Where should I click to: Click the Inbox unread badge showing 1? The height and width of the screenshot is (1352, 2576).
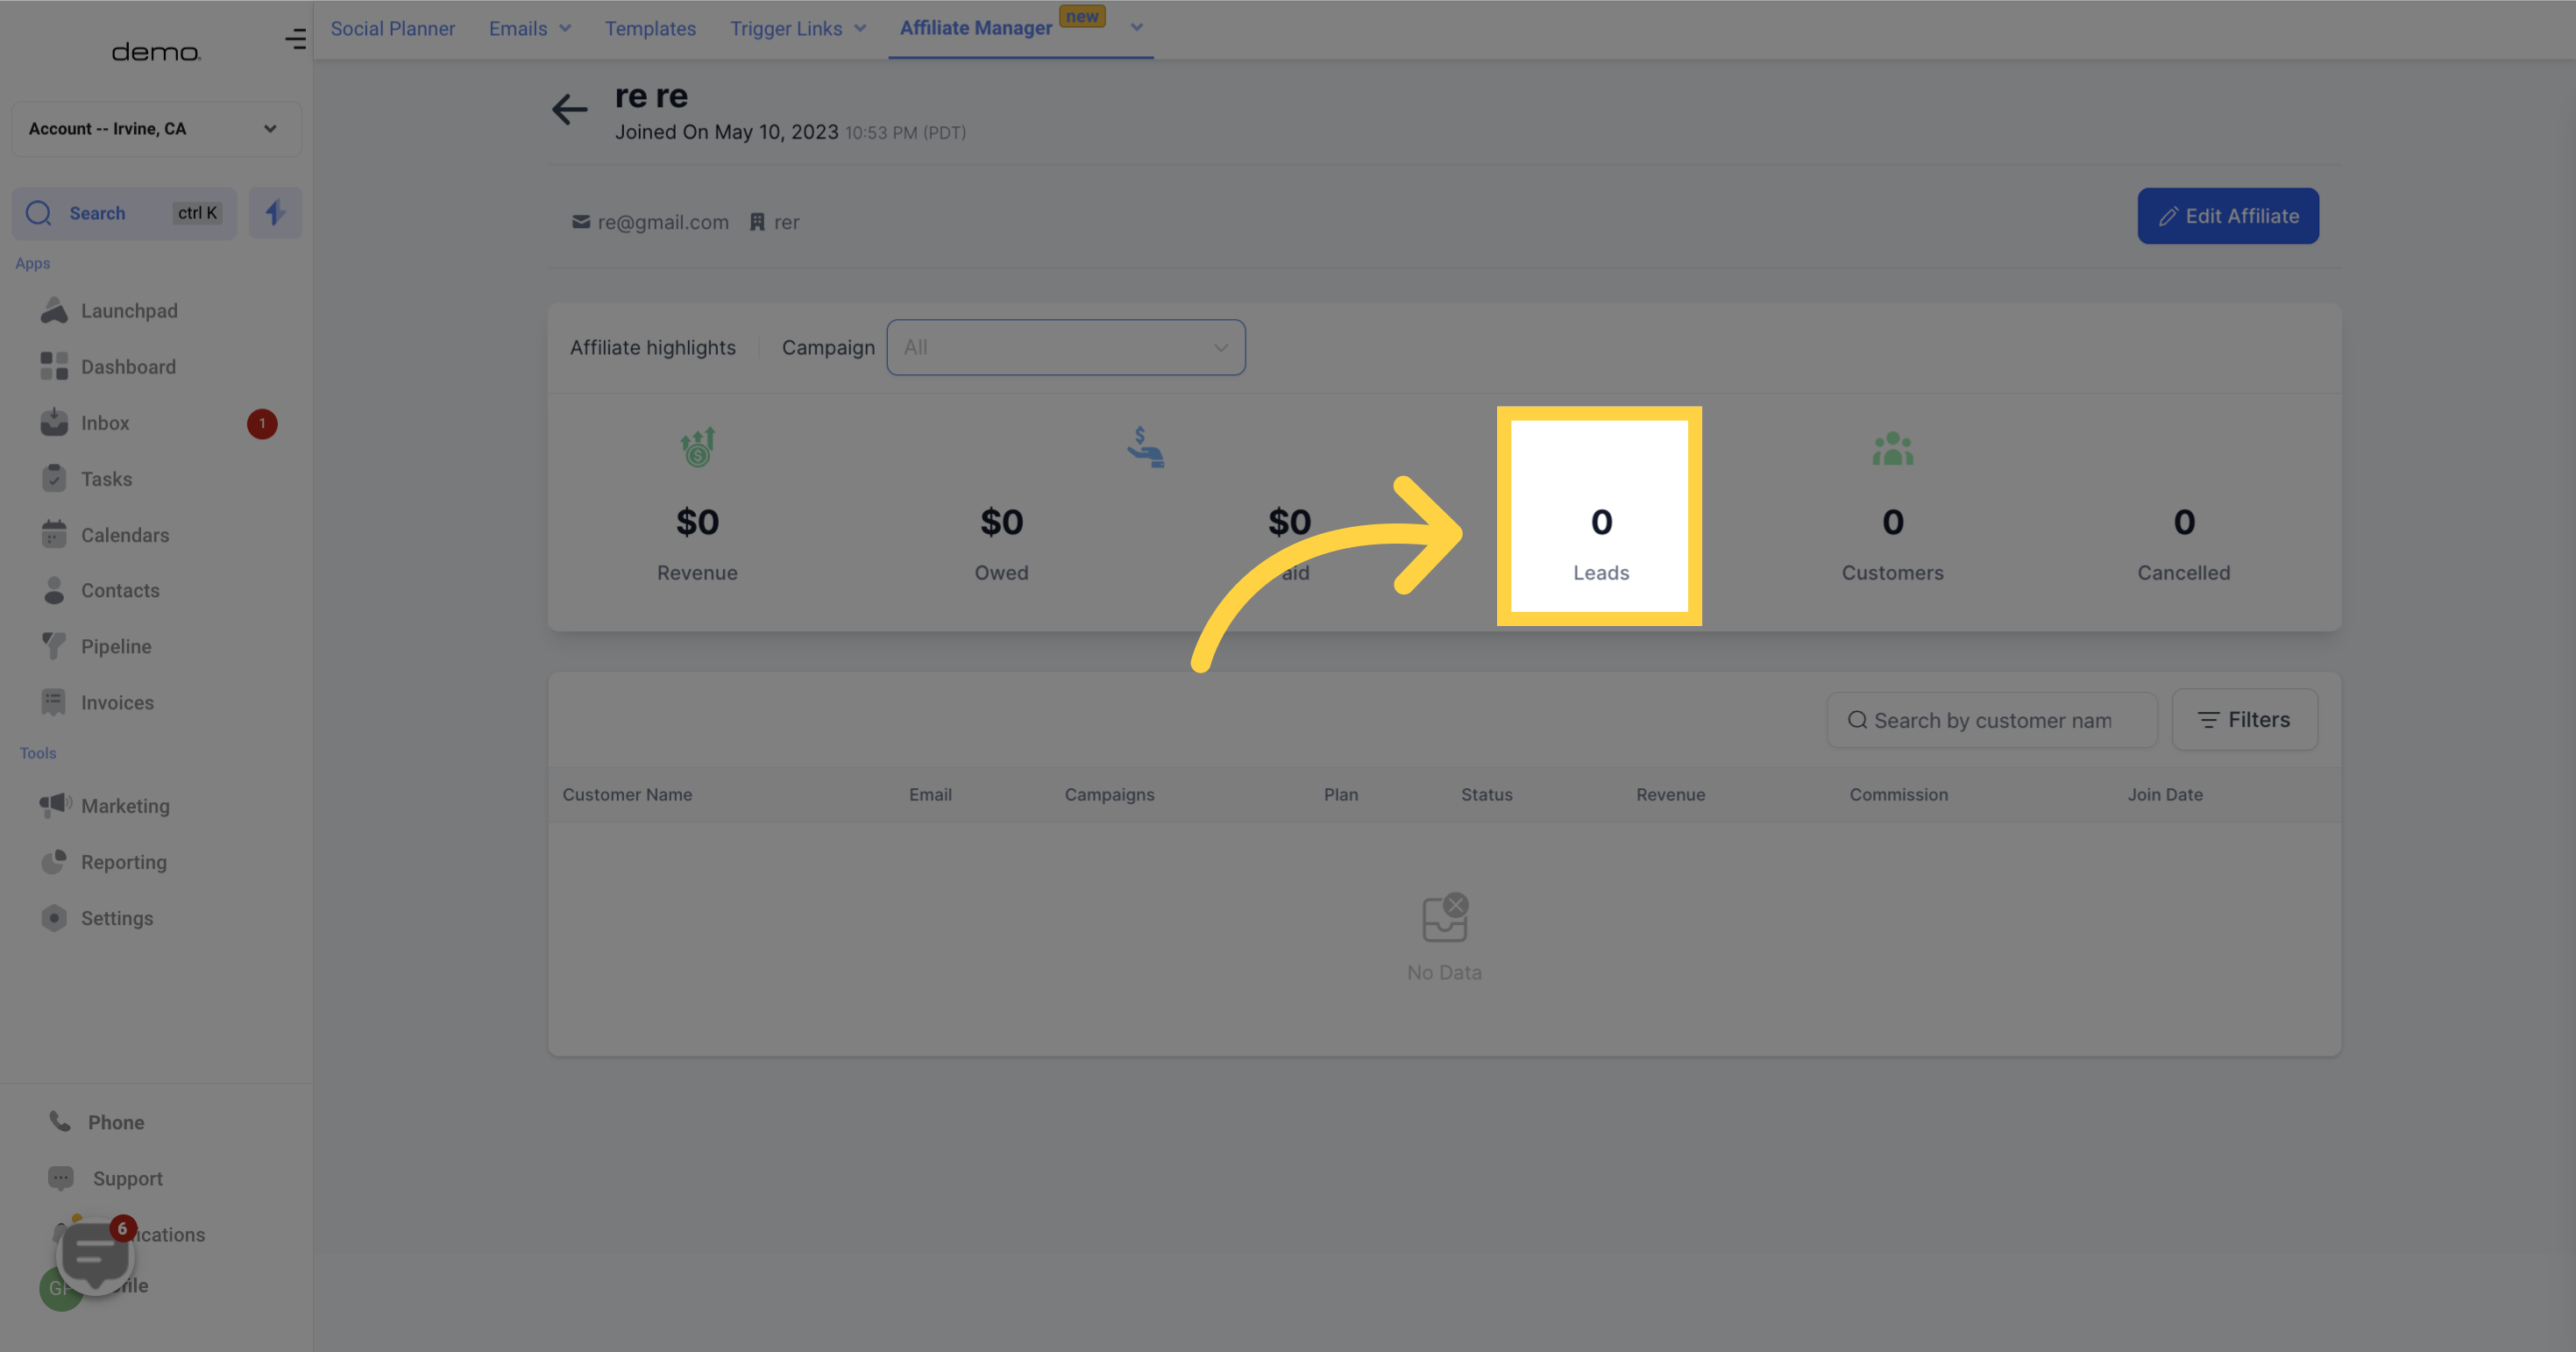click(262, 423)
